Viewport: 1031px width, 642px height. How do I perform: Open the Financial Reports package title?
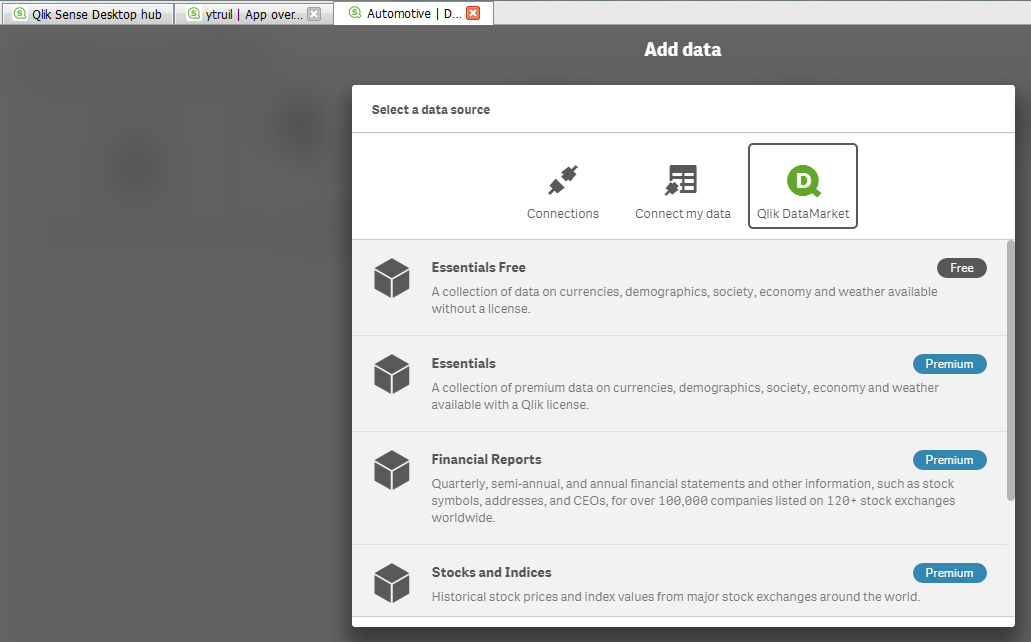pos(487,460)
